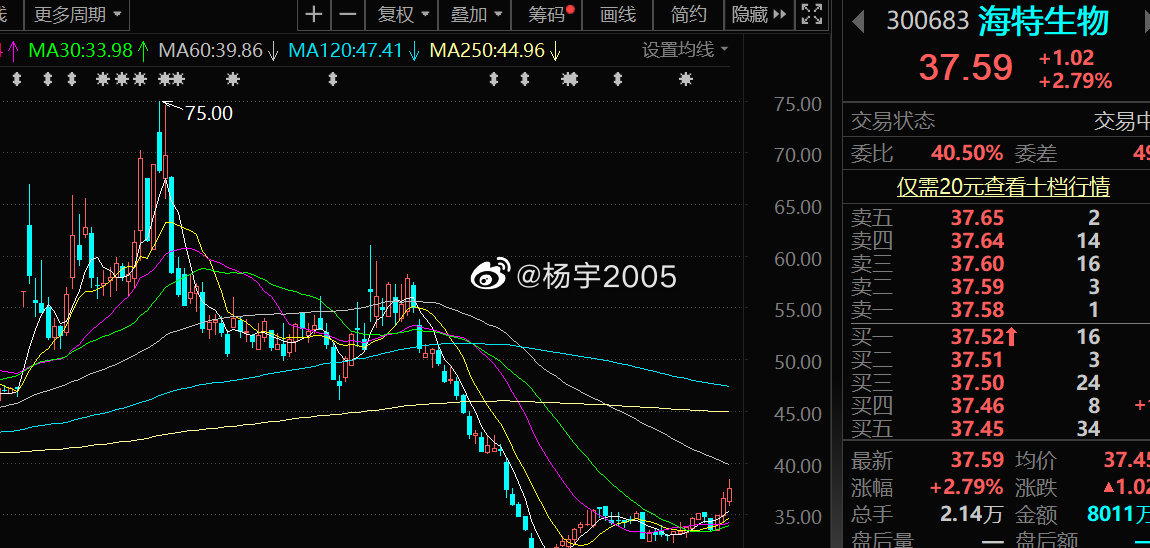This screenshot has width=1150, height=548.
Task: Click the 卖一 price 37.58
Action: [977, 309]
